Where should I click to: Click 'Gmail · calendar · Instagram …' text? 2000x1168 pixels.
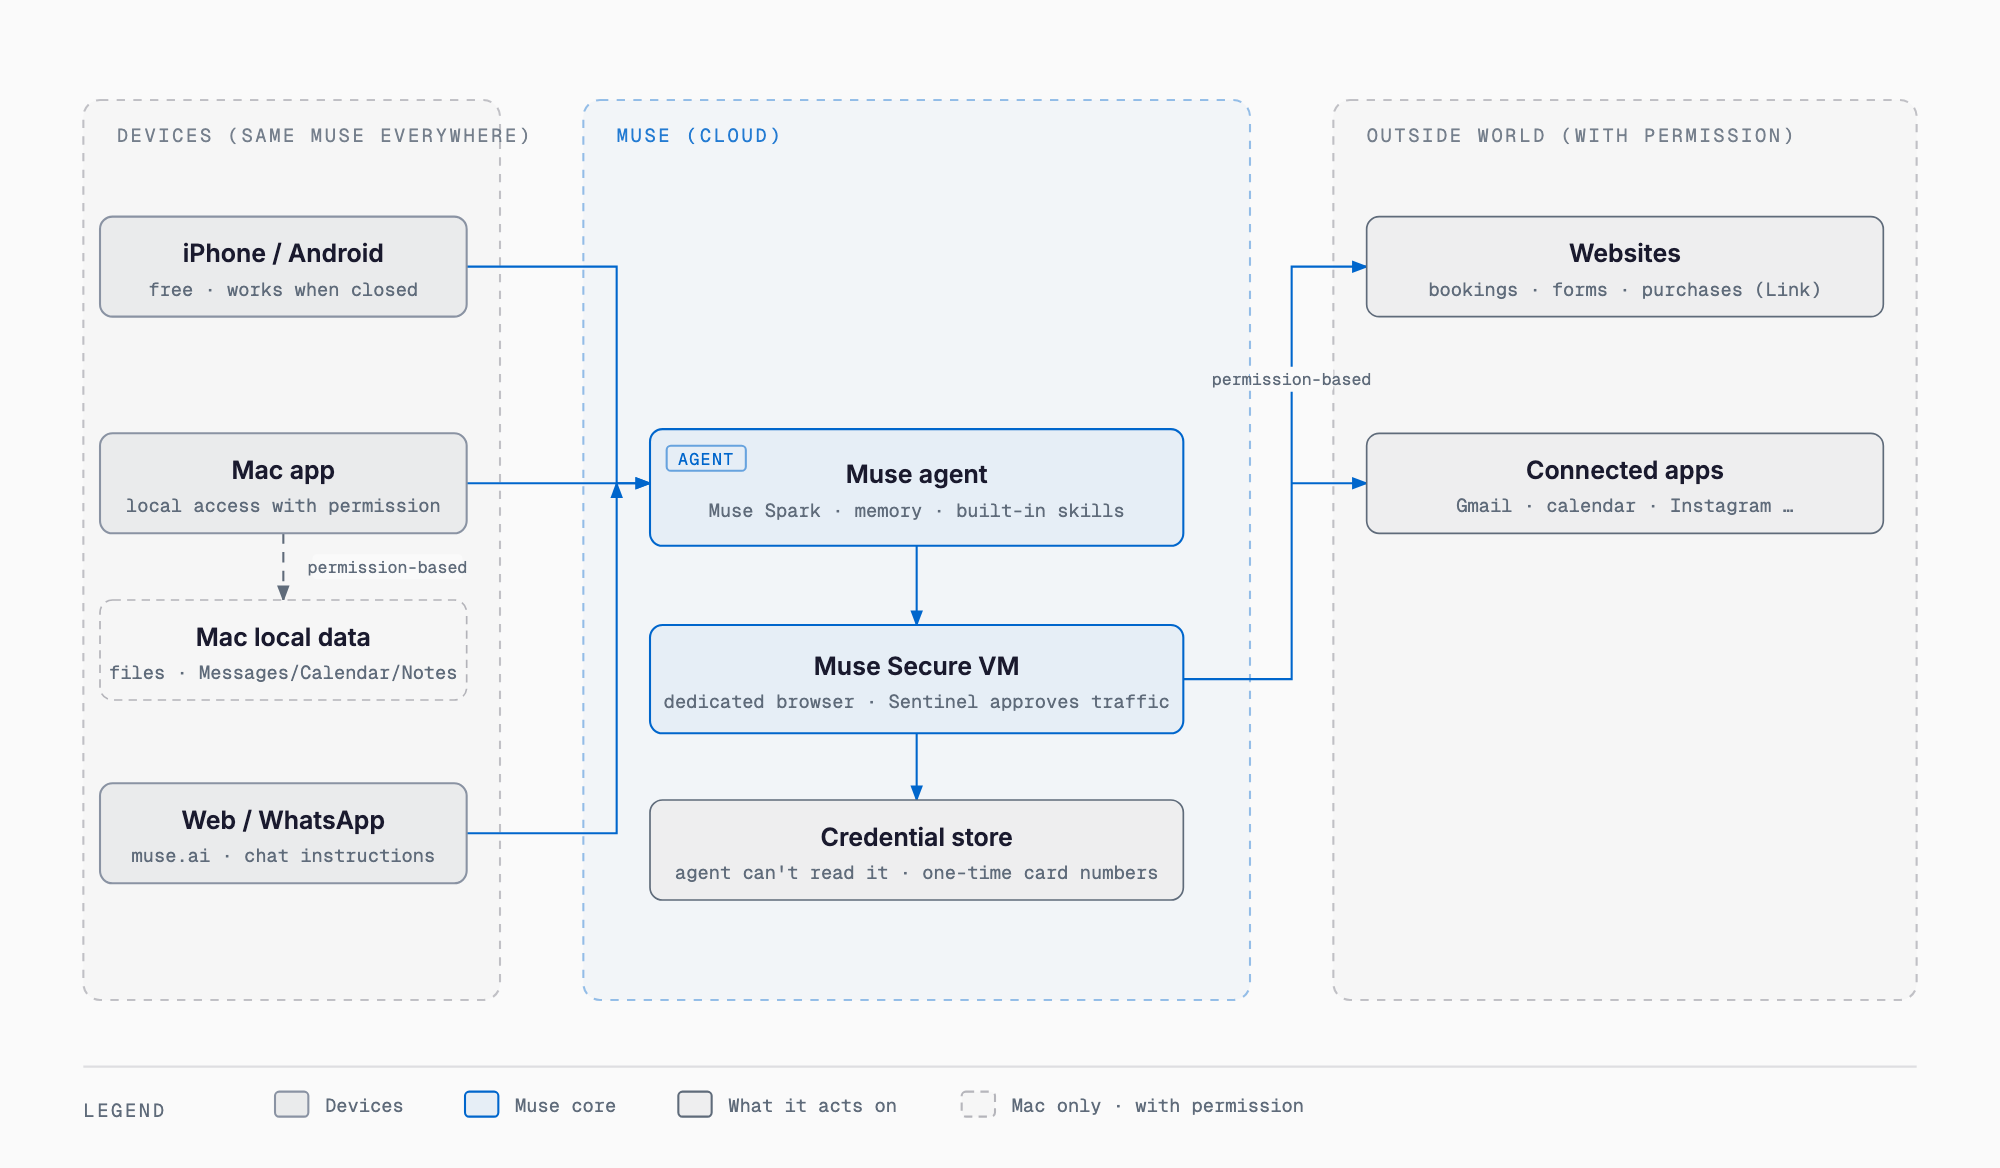[x=1625, y=506]
